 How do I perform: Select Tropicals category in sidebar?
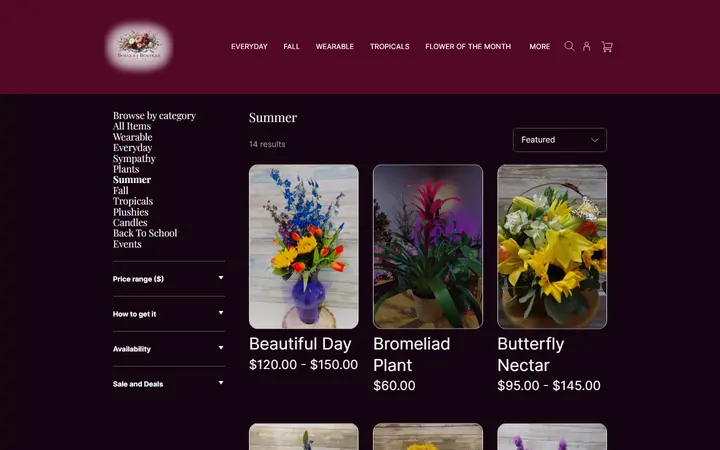[133, 201]
